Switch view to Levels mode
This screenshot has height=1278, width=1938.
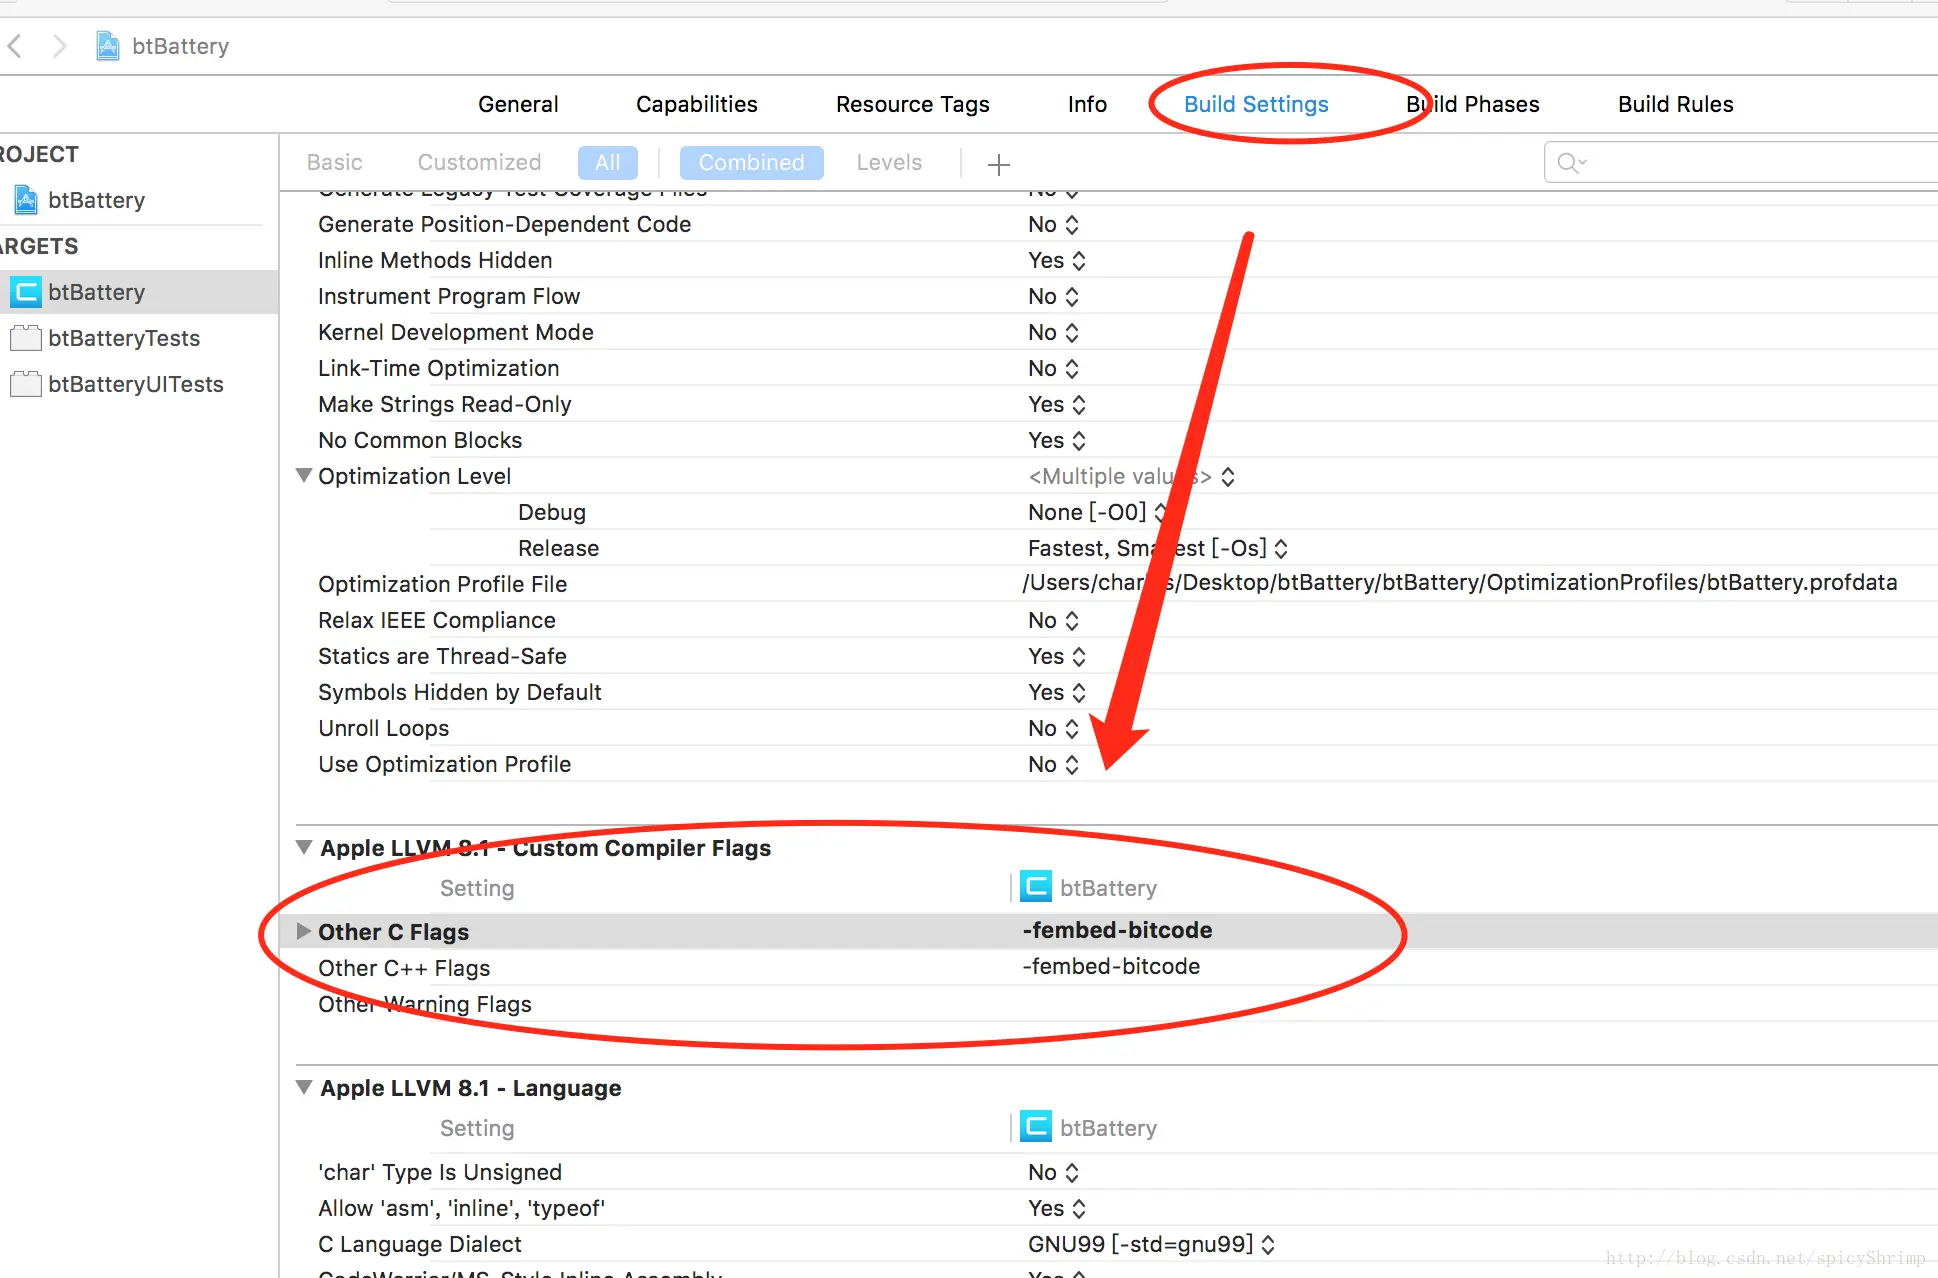coord(889,163)
